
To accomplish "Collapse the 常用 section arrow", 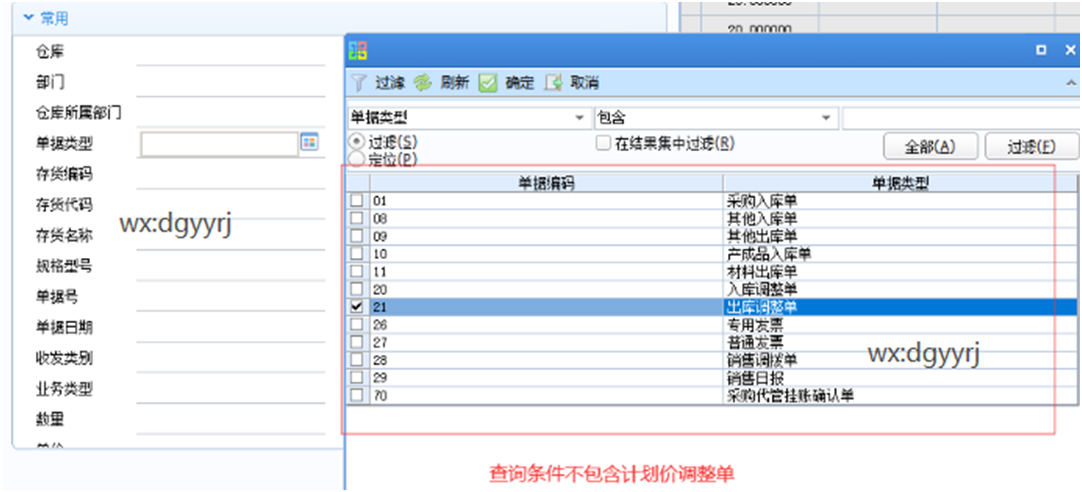I will pyautogui.click(x=28, y=18).
